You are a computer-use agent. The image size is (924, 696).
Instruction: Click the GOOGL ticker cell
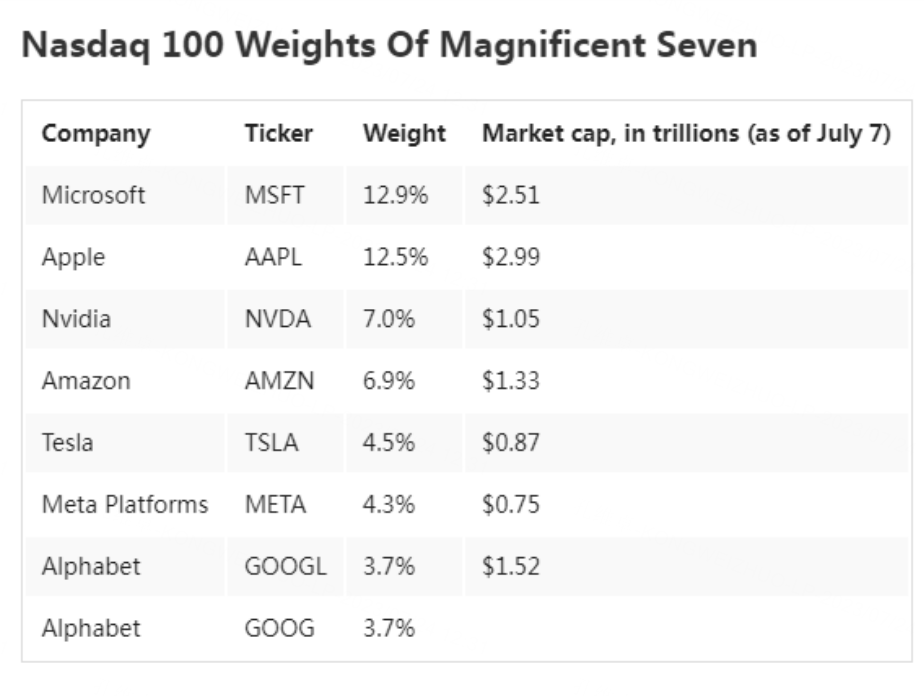(285, 567)
